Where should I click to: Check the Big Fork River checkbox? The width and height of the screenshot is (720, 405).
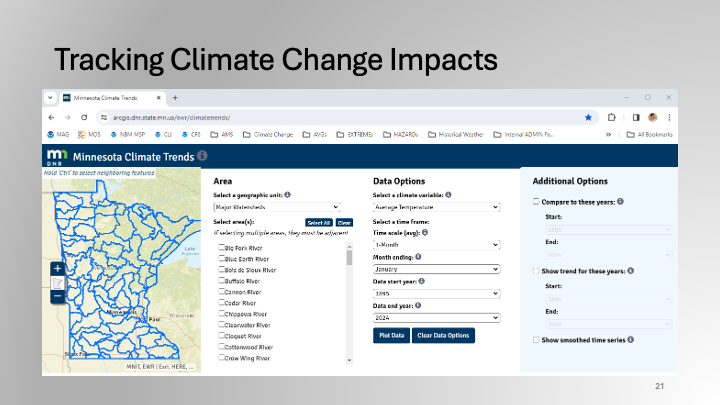click(221, 247)
